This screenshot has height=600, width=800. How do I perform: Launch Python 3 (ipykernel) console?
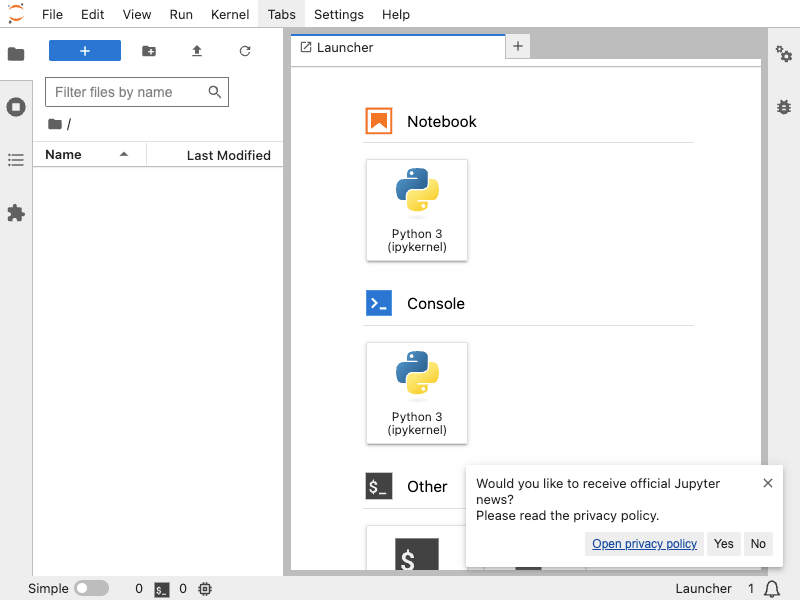(x=417, y=393)
